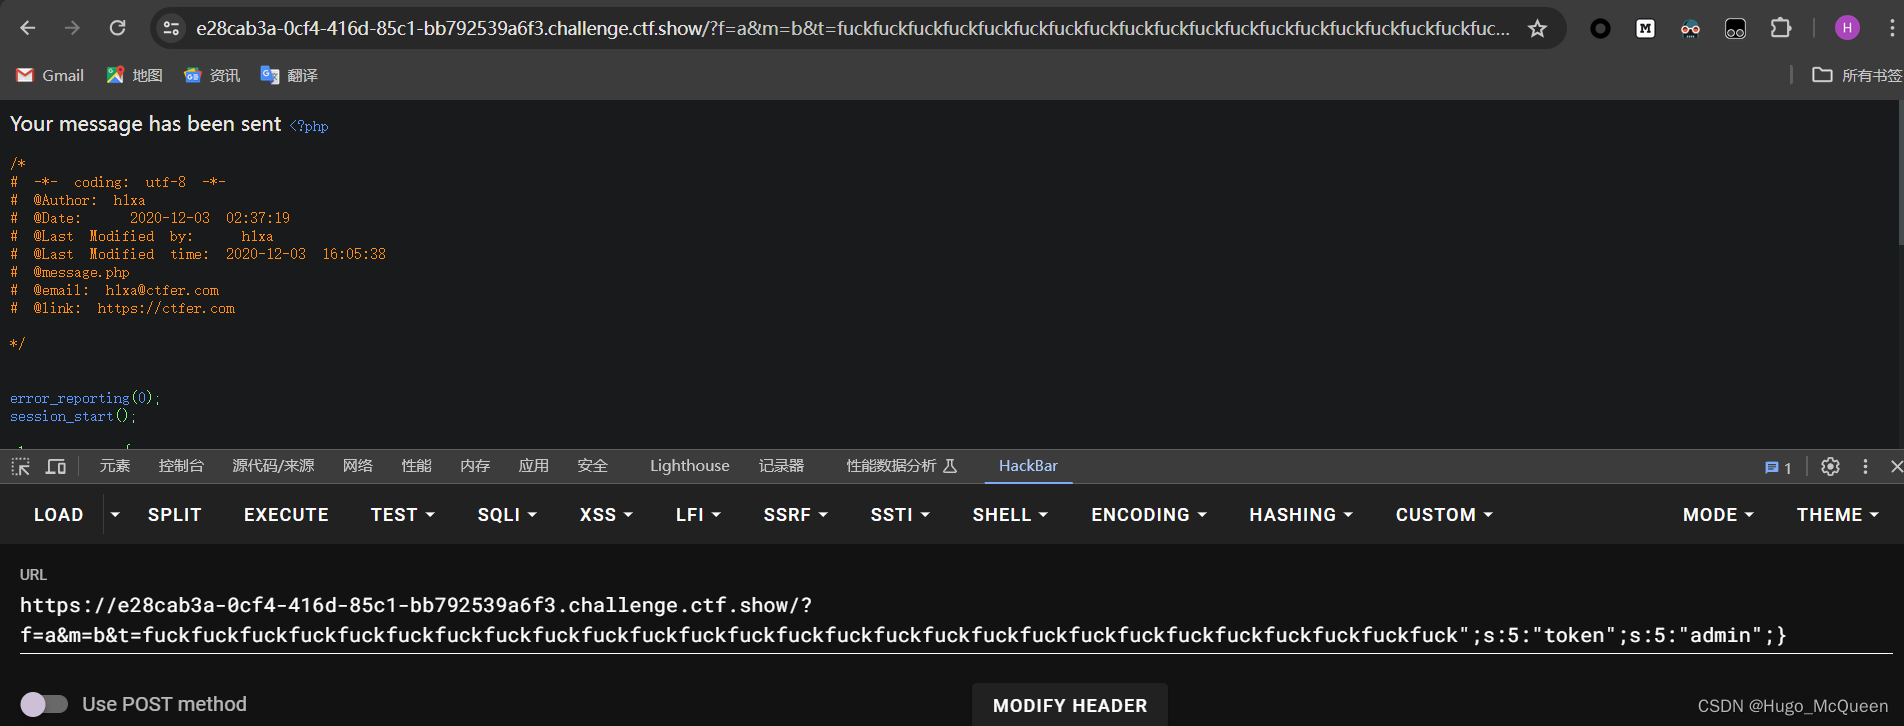1904x726 pixels.
Task: Open Gmail bookmark
Action: [x=50, y=75]
